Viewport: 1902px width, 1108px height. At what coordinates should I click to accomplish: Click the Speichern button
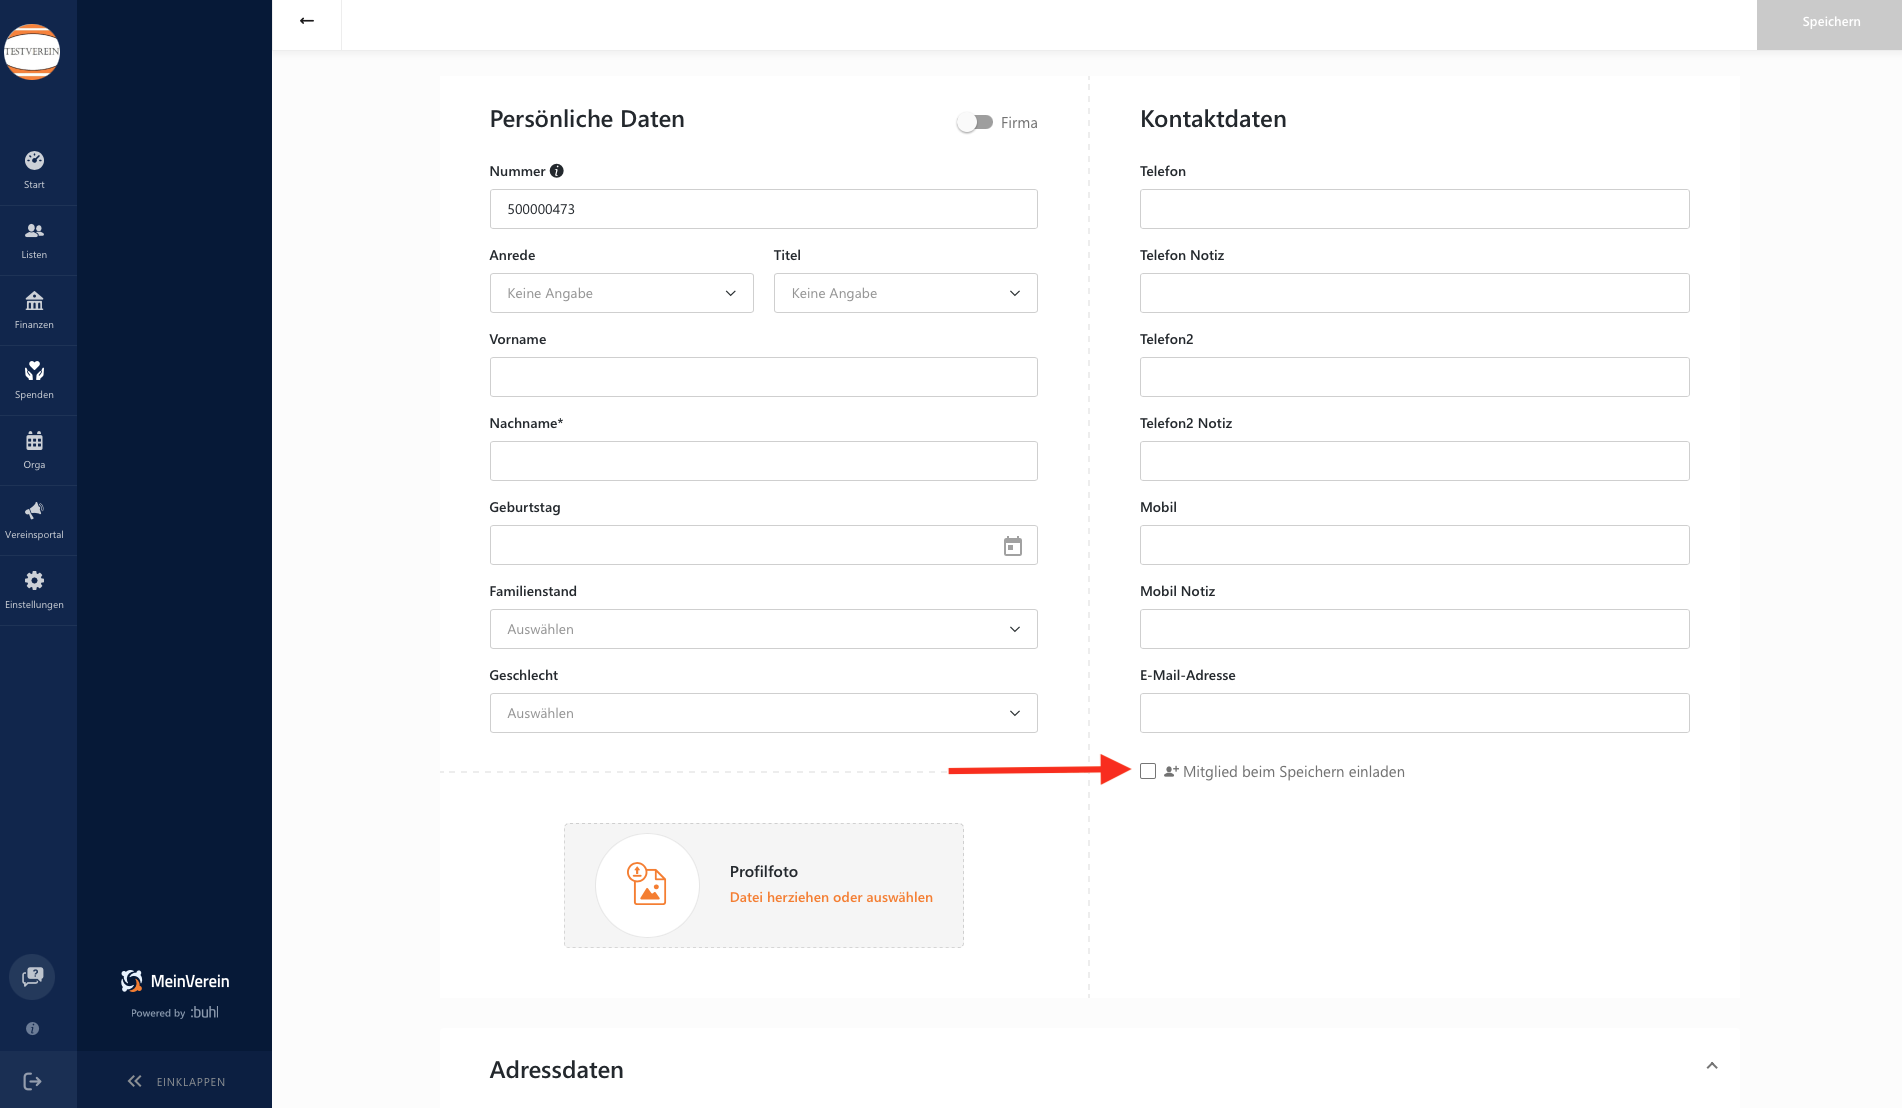coord(1829,24)
